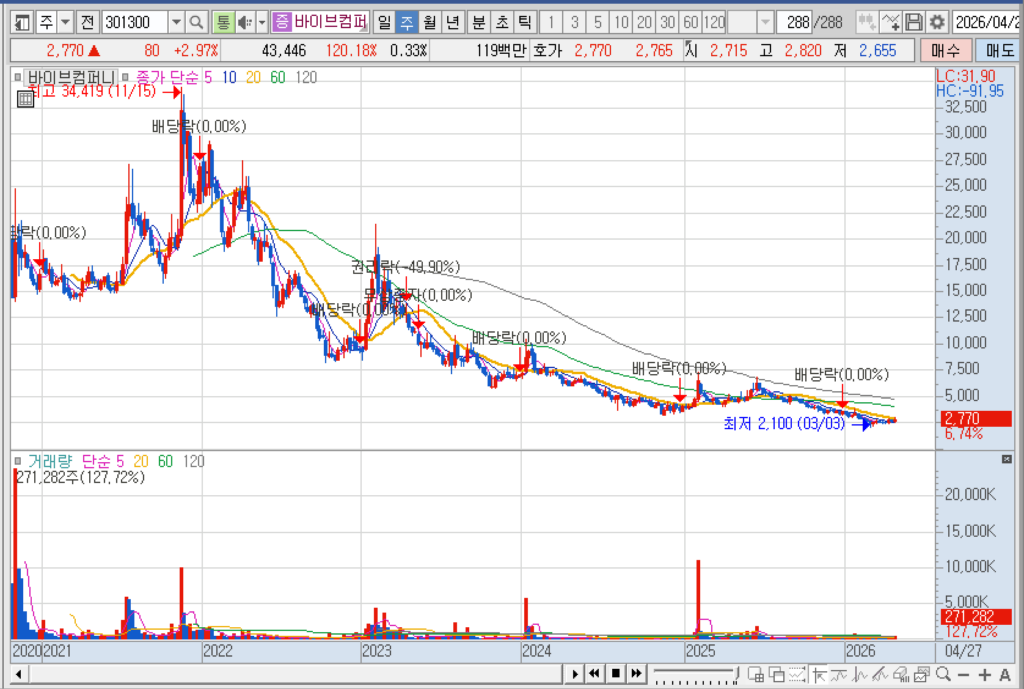Toggle volume indicator 거래량 square marker
This screenshot has height=689, width=1024.
(x=18, y=462)
